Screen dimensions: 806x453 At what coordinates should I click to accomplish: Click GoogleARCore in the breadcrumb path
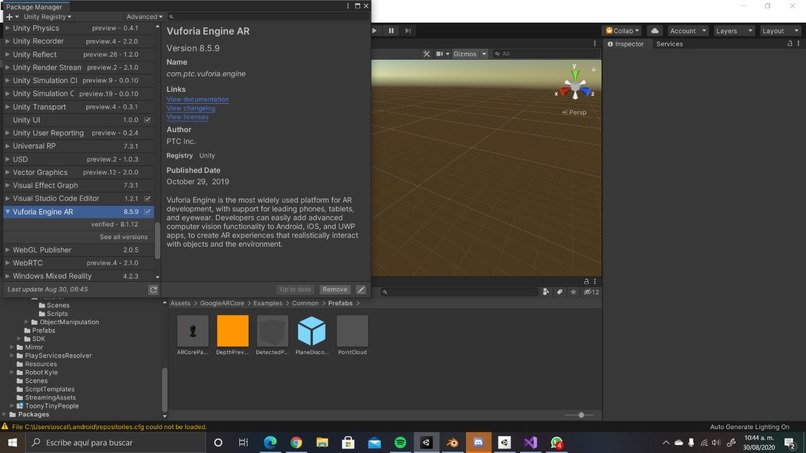pyautogui.click(x=222, y=303)
